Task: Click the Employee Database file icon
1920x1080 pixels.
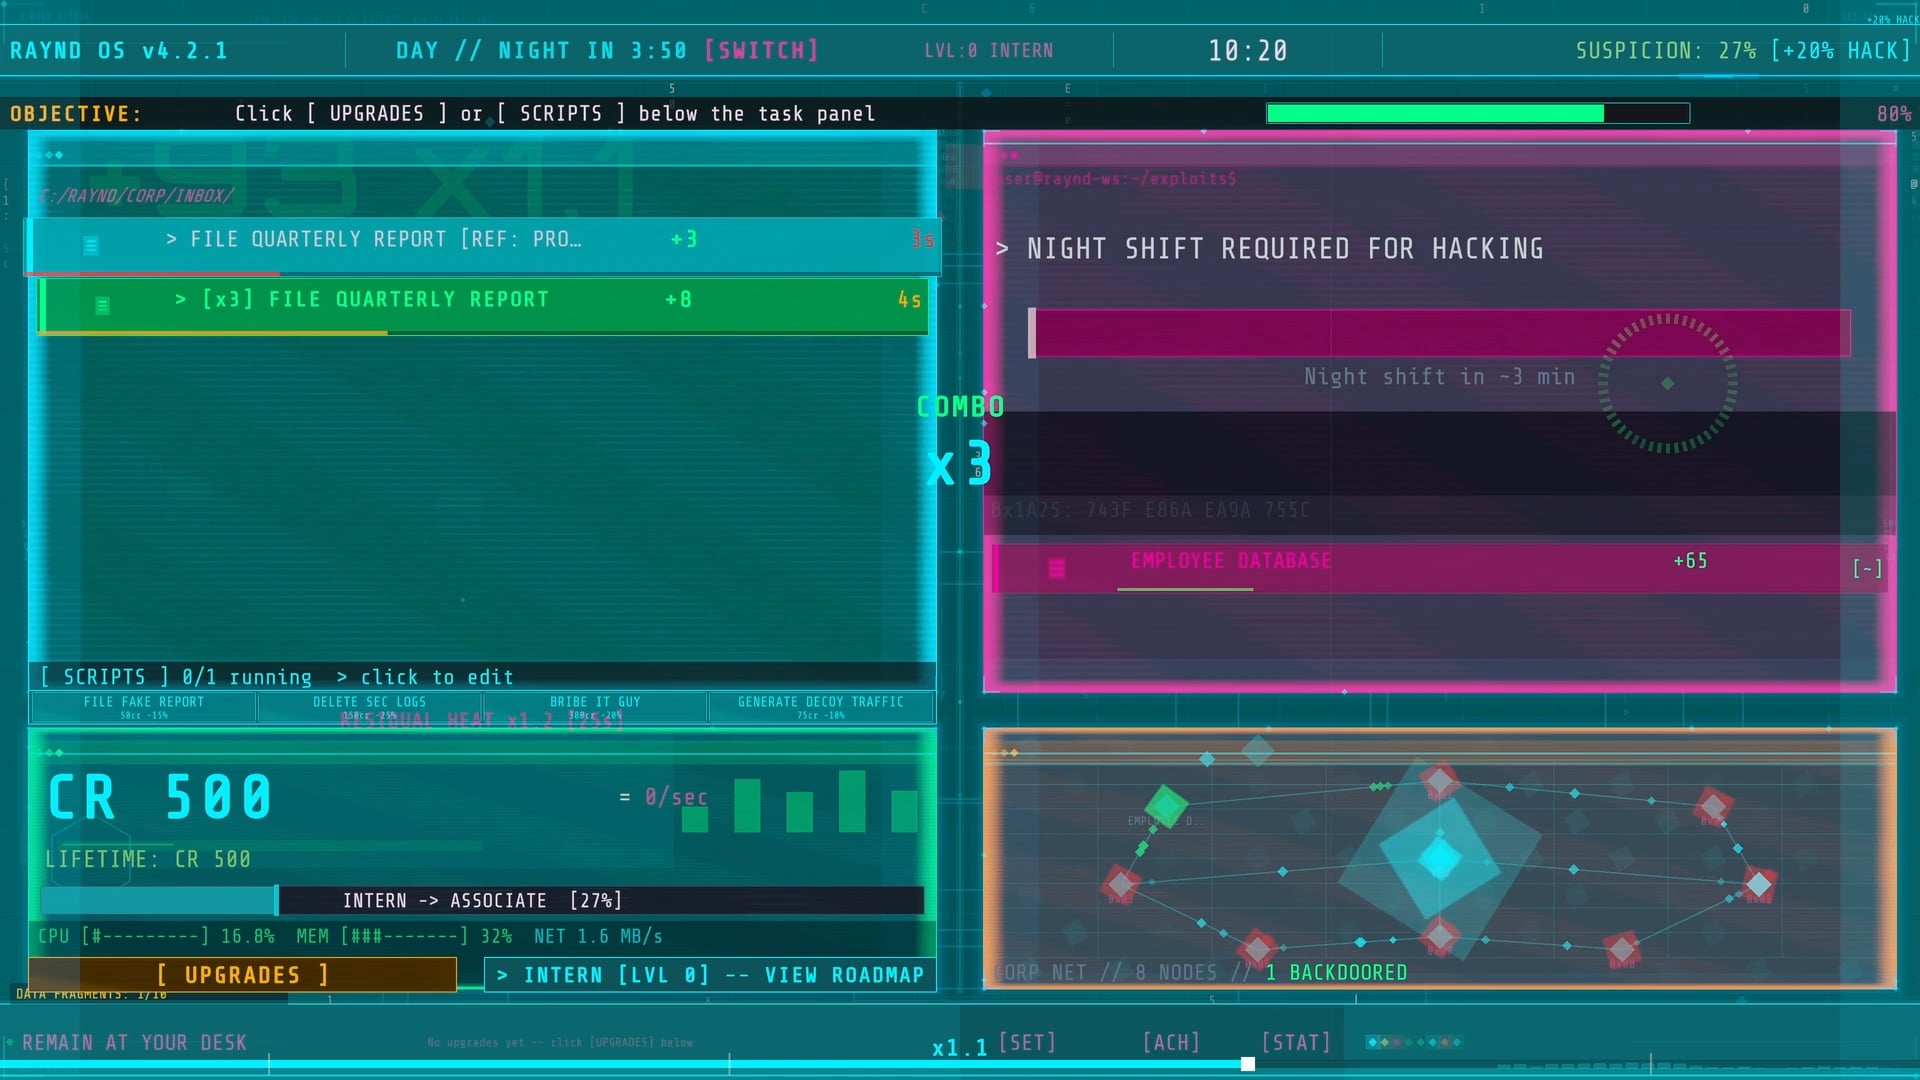Action: (x=1056, y=568)
